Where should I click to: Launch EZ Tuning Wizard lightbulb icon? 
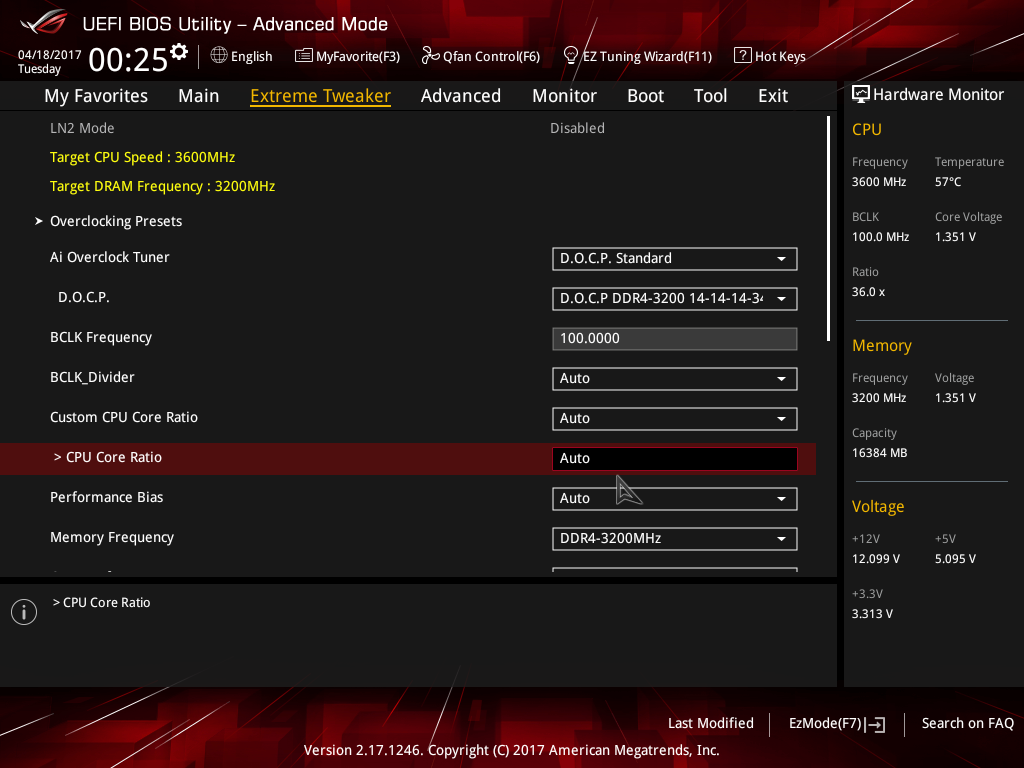point(571,55)
